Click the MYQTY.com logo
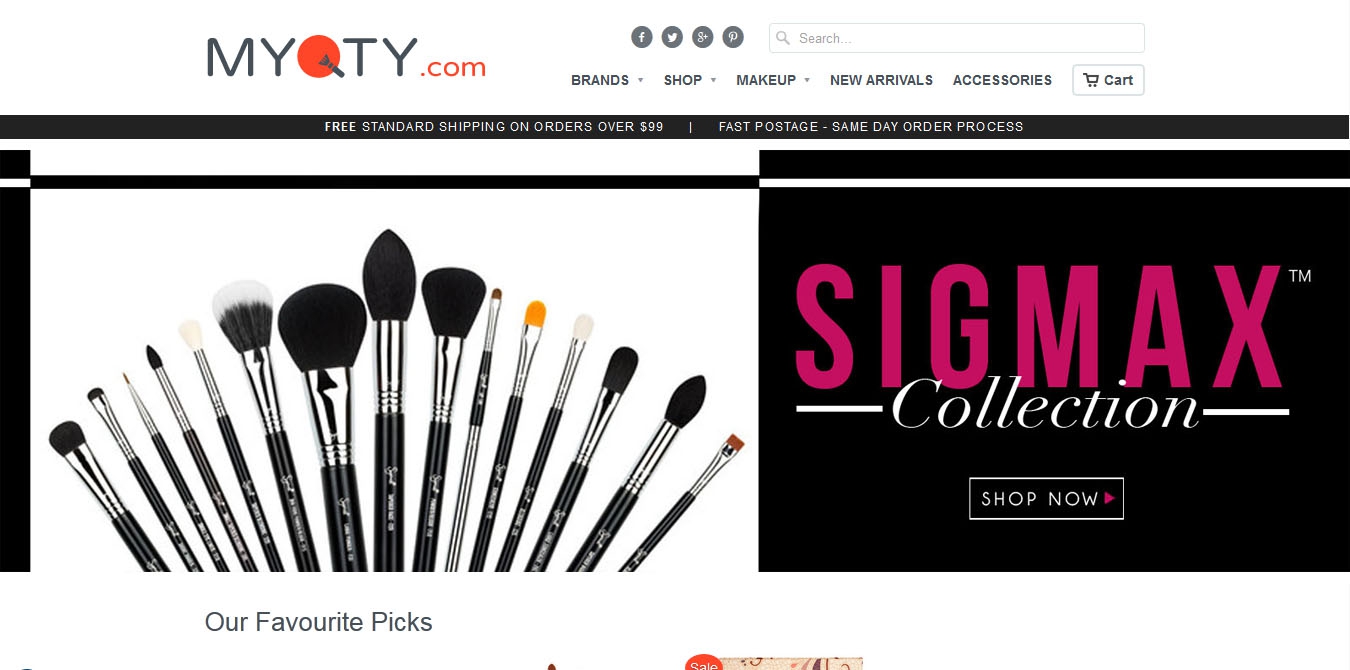 [x=346, y=57]
